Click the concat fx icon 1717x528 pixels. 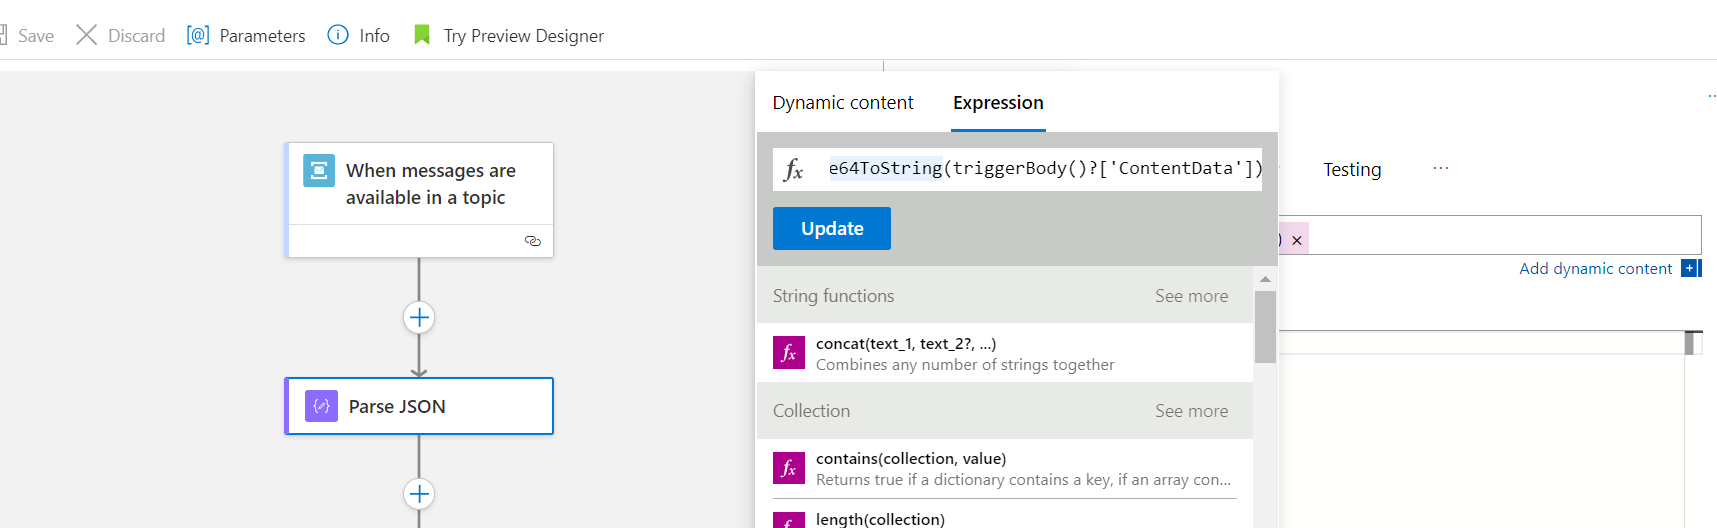789,352
